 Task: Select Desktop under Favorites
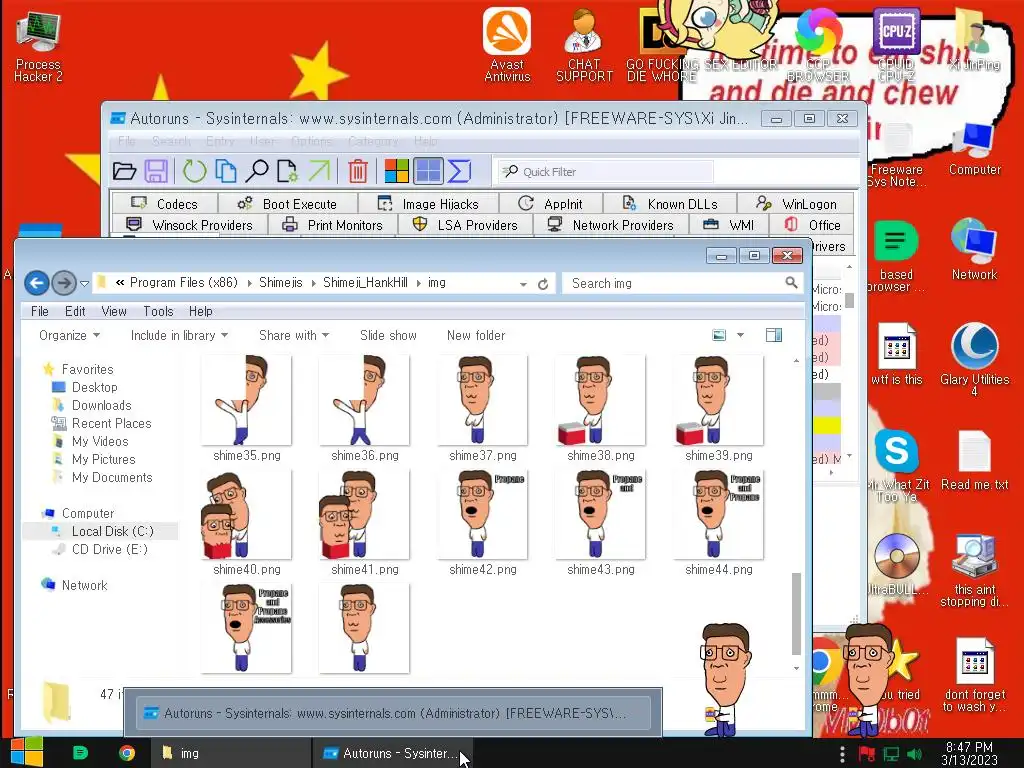coord(94,387)
